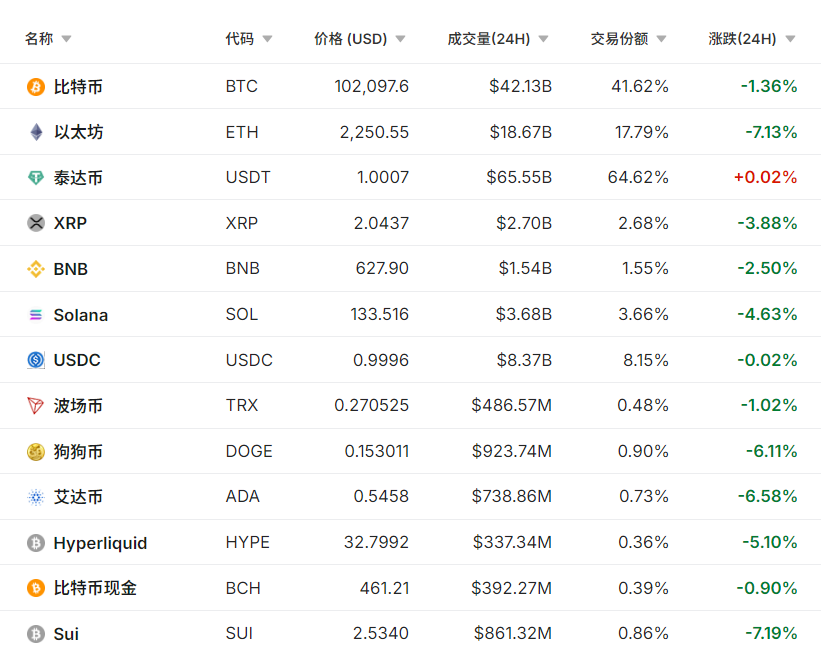The height and width of the screenshot is (656, 821).
Task: Click the XRP gray logo icon
Action: [36, 223]
